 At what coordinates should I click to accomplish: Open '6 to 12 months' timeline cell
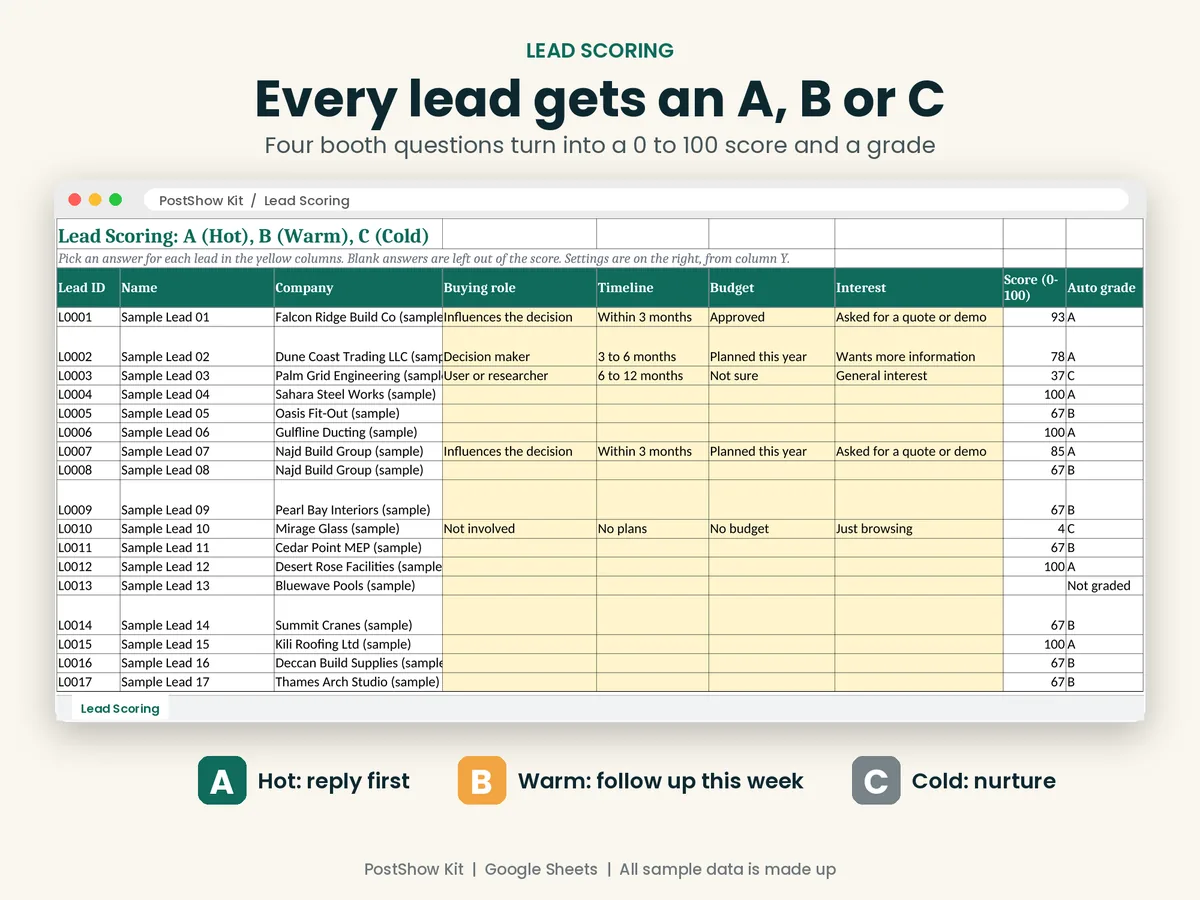652,376
